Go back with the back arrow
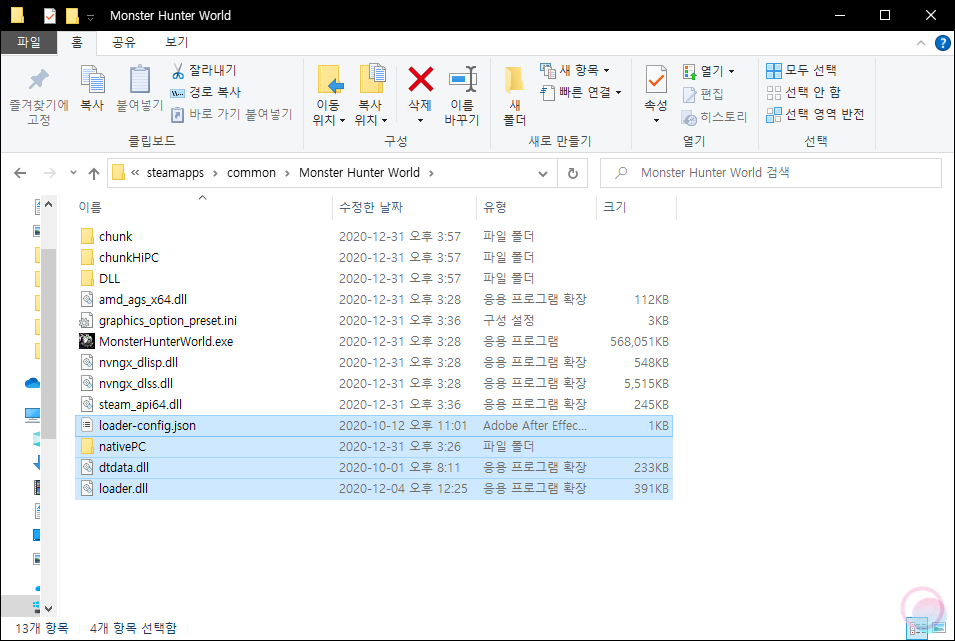The image size is (955, 641). tap(20, 173)
